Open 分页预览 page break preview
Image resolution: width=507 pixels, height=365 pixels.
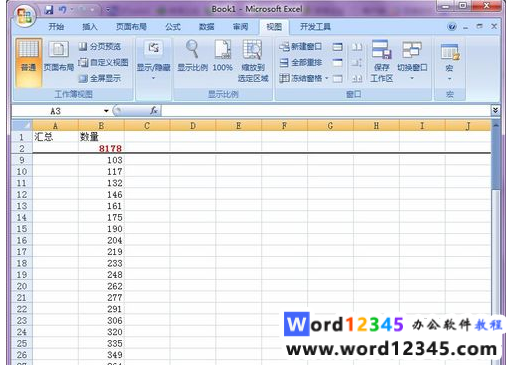[x=100, y=47]
